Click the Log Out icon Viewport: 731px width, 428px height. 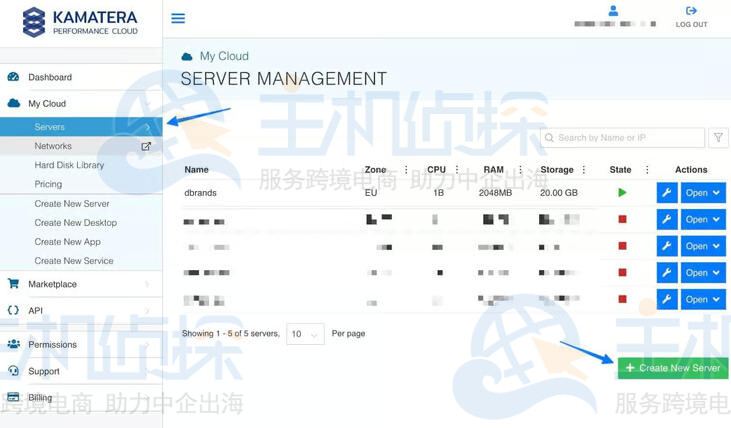coord(691,11)
